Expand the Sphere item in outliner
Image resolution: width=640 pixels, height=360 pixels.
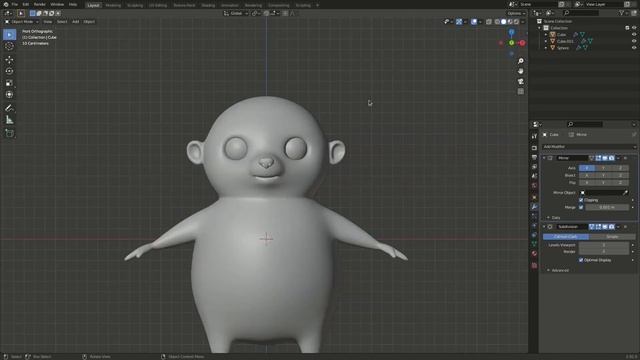546,48
